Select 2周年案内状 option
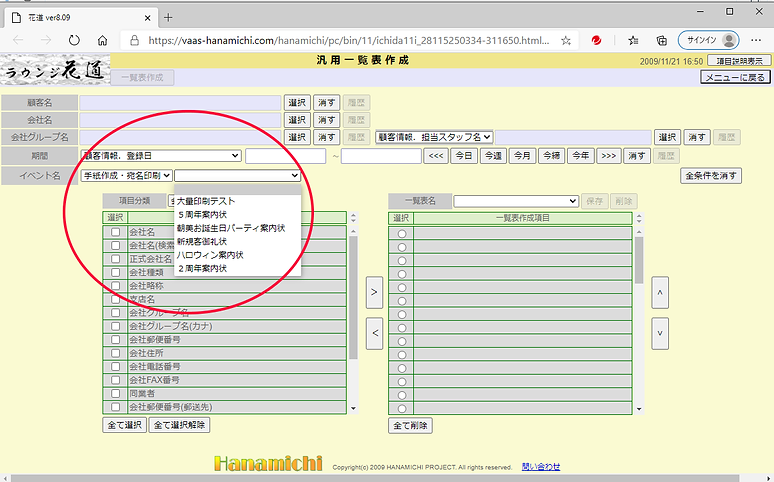 click(237, 268)
